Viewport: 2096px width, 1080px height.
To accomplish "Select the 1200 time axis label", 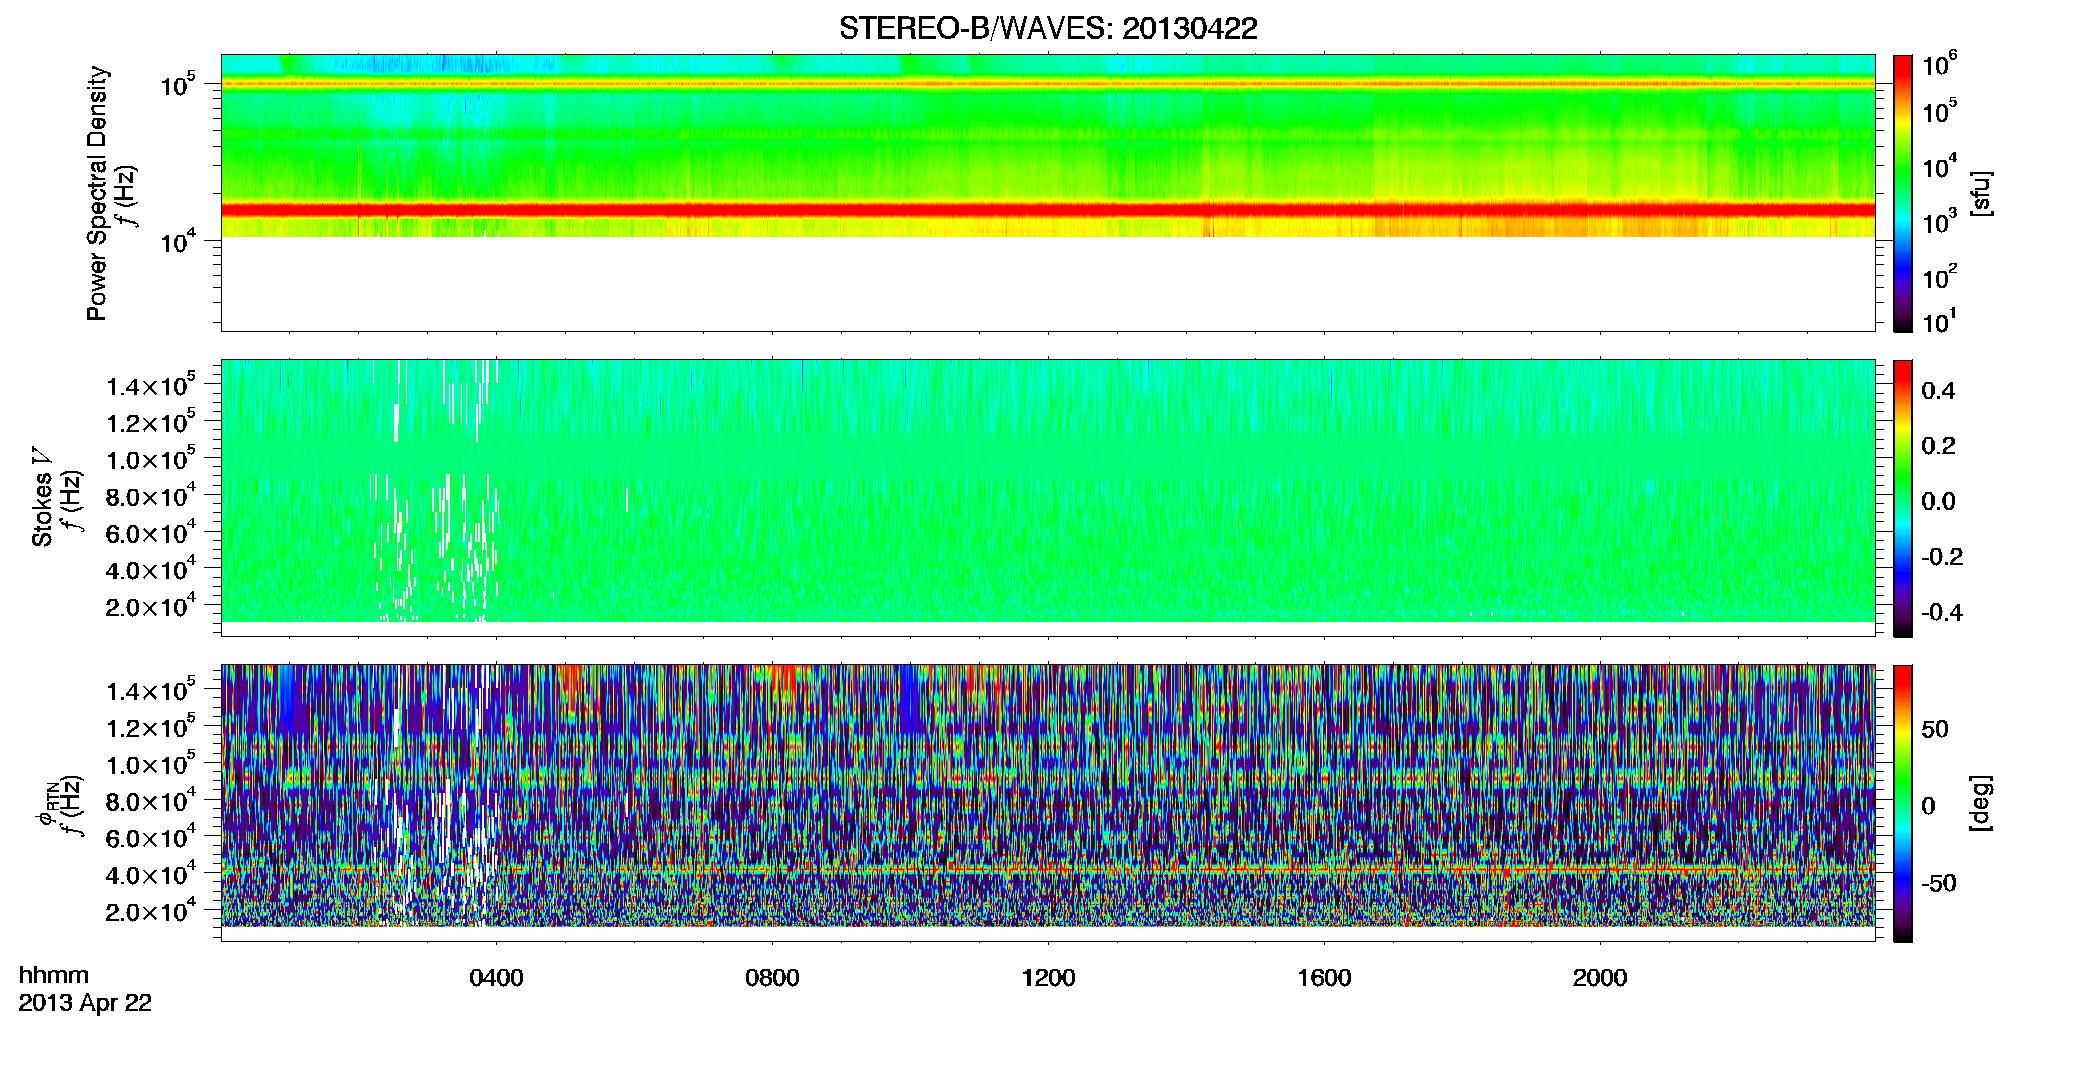I will 1048,978.
